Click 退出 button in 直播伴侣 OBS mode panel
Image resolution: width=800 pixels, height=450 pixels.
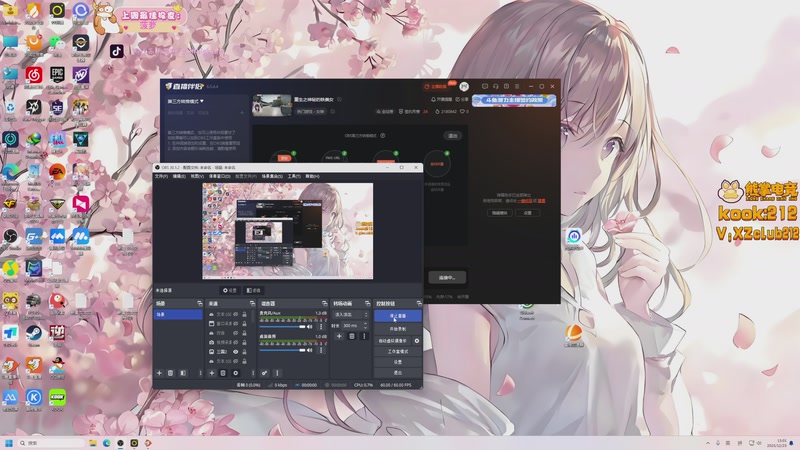453,136
